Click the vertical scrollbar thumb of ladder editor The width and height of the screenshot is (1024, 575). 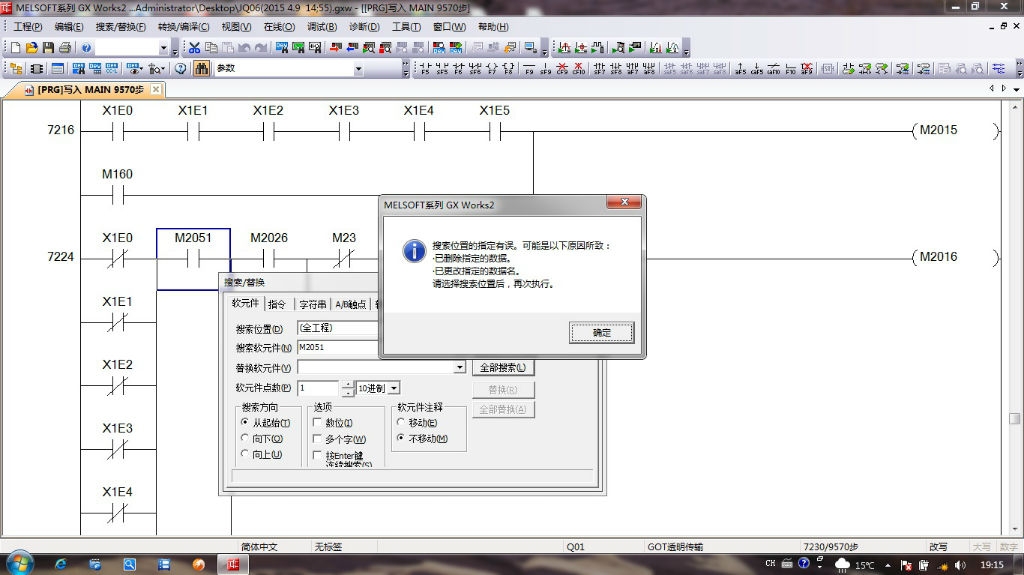[x=1014, y=418]
